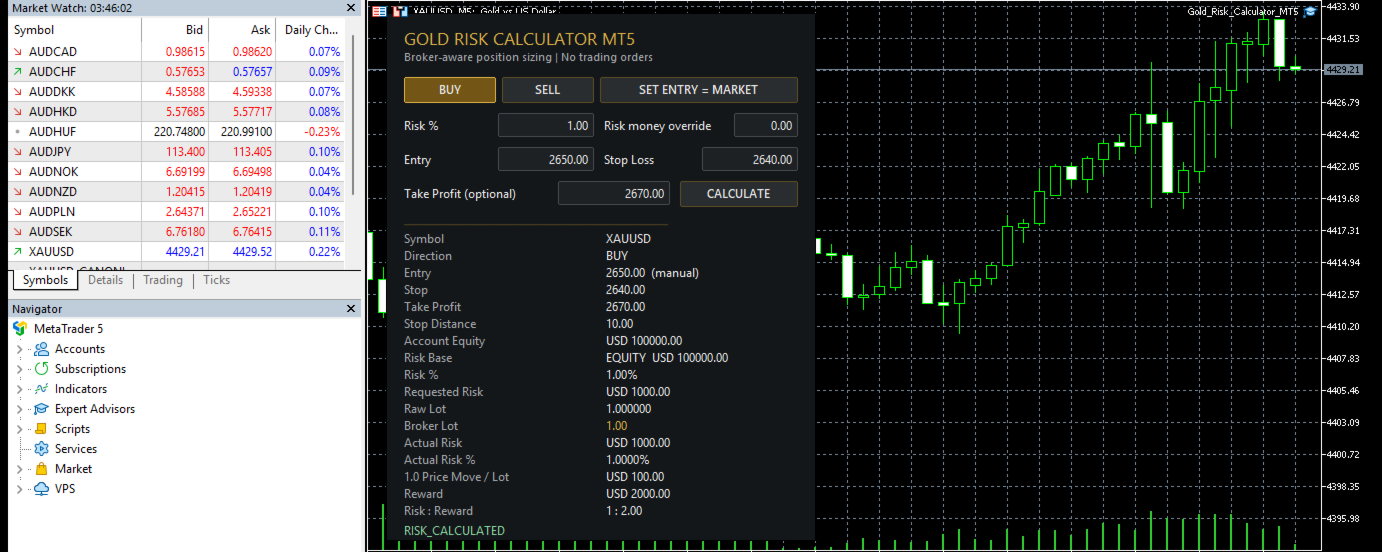Select SELL direction in calculator
The image size is (1382, 552).
tap(548, 90)
